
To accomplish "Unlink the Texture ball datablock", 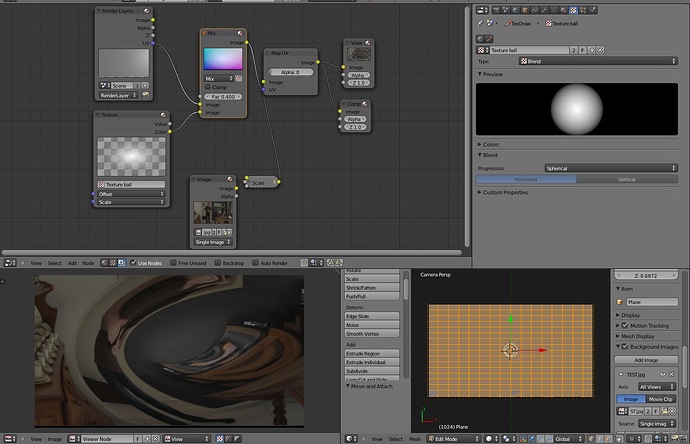I will pos(600,50).
